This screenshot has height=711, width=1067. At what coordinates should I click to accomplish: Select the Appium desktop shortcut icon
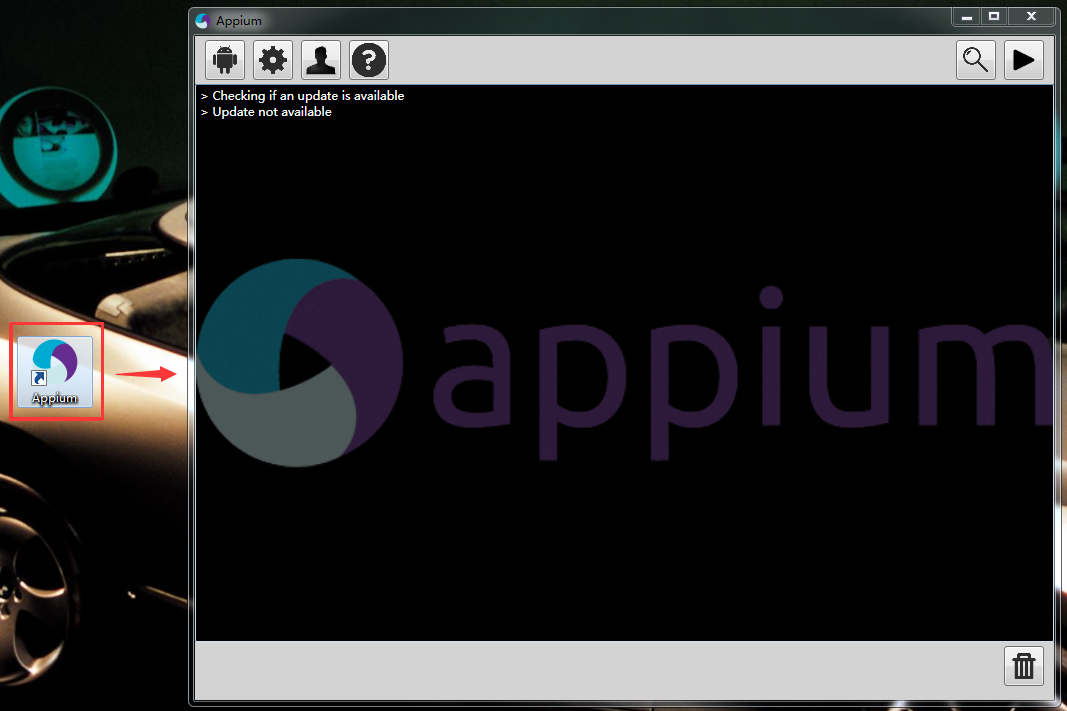point(55,371)
